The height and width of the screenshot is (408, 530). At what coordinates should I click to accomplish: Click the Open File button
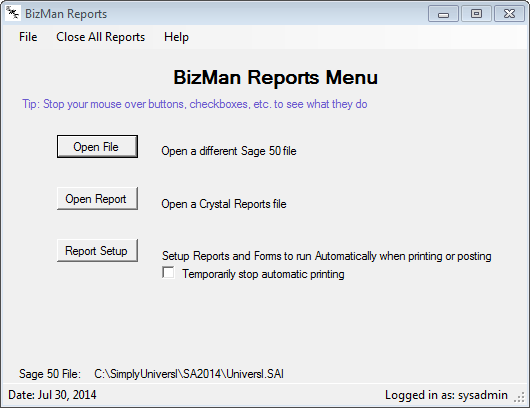tap(97, 147)
